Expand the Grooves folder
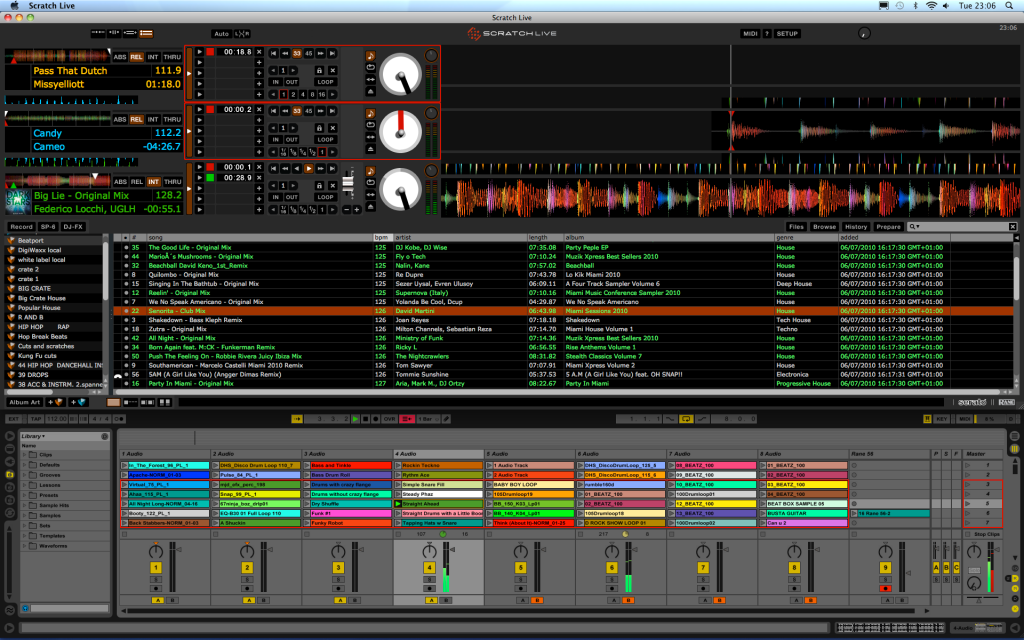Viewport: 1024px width, 640px height. [25, 475]
